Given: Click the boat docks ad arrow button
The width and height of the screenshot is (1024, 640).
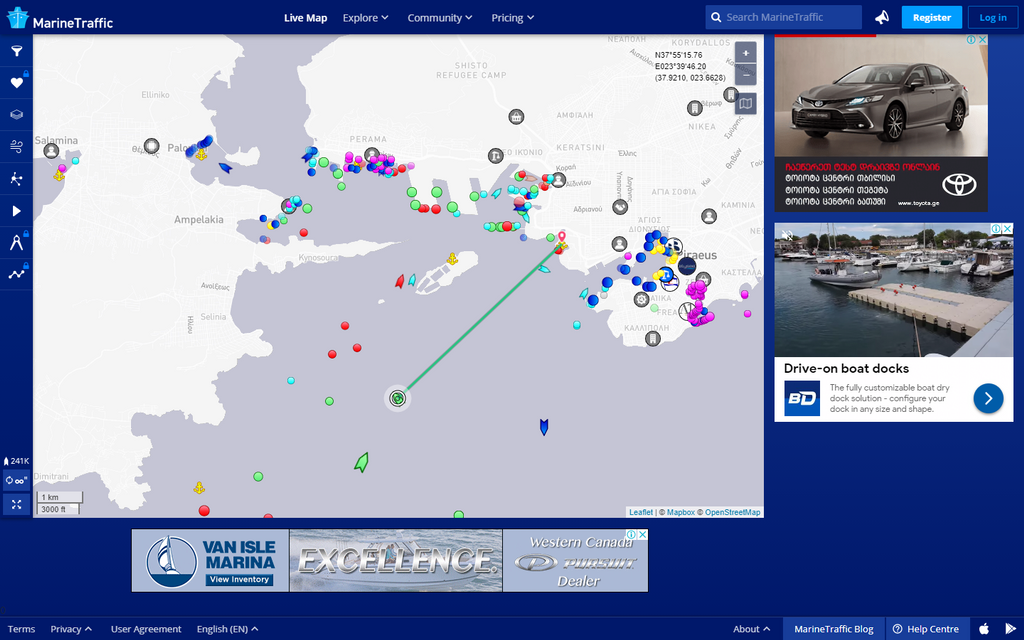Looking at the screenshot, I should [x=988, y=398].
